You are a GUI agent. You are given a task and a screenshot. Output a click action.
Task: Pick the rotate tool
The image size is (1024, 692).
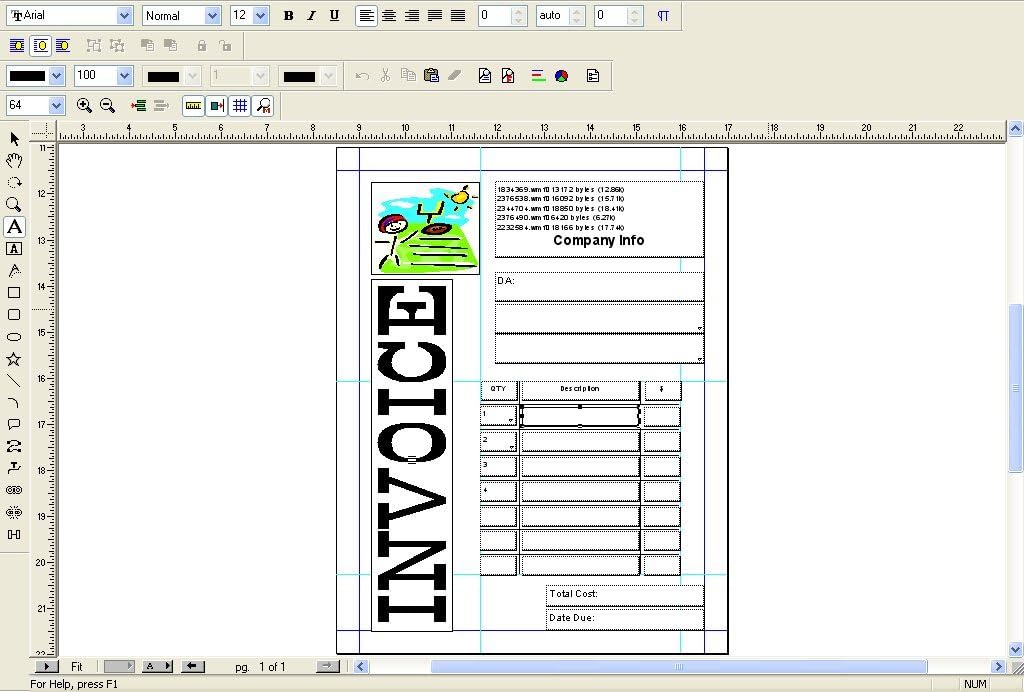pos(14,183)
